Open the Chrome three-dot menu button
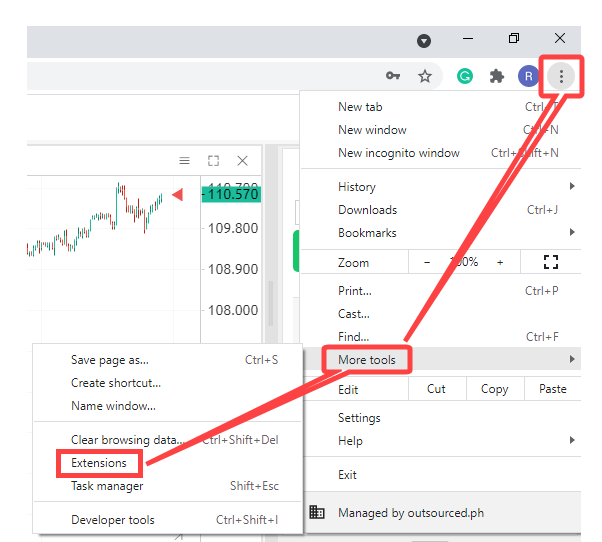 pyautogui.click(x=561, y=76)
